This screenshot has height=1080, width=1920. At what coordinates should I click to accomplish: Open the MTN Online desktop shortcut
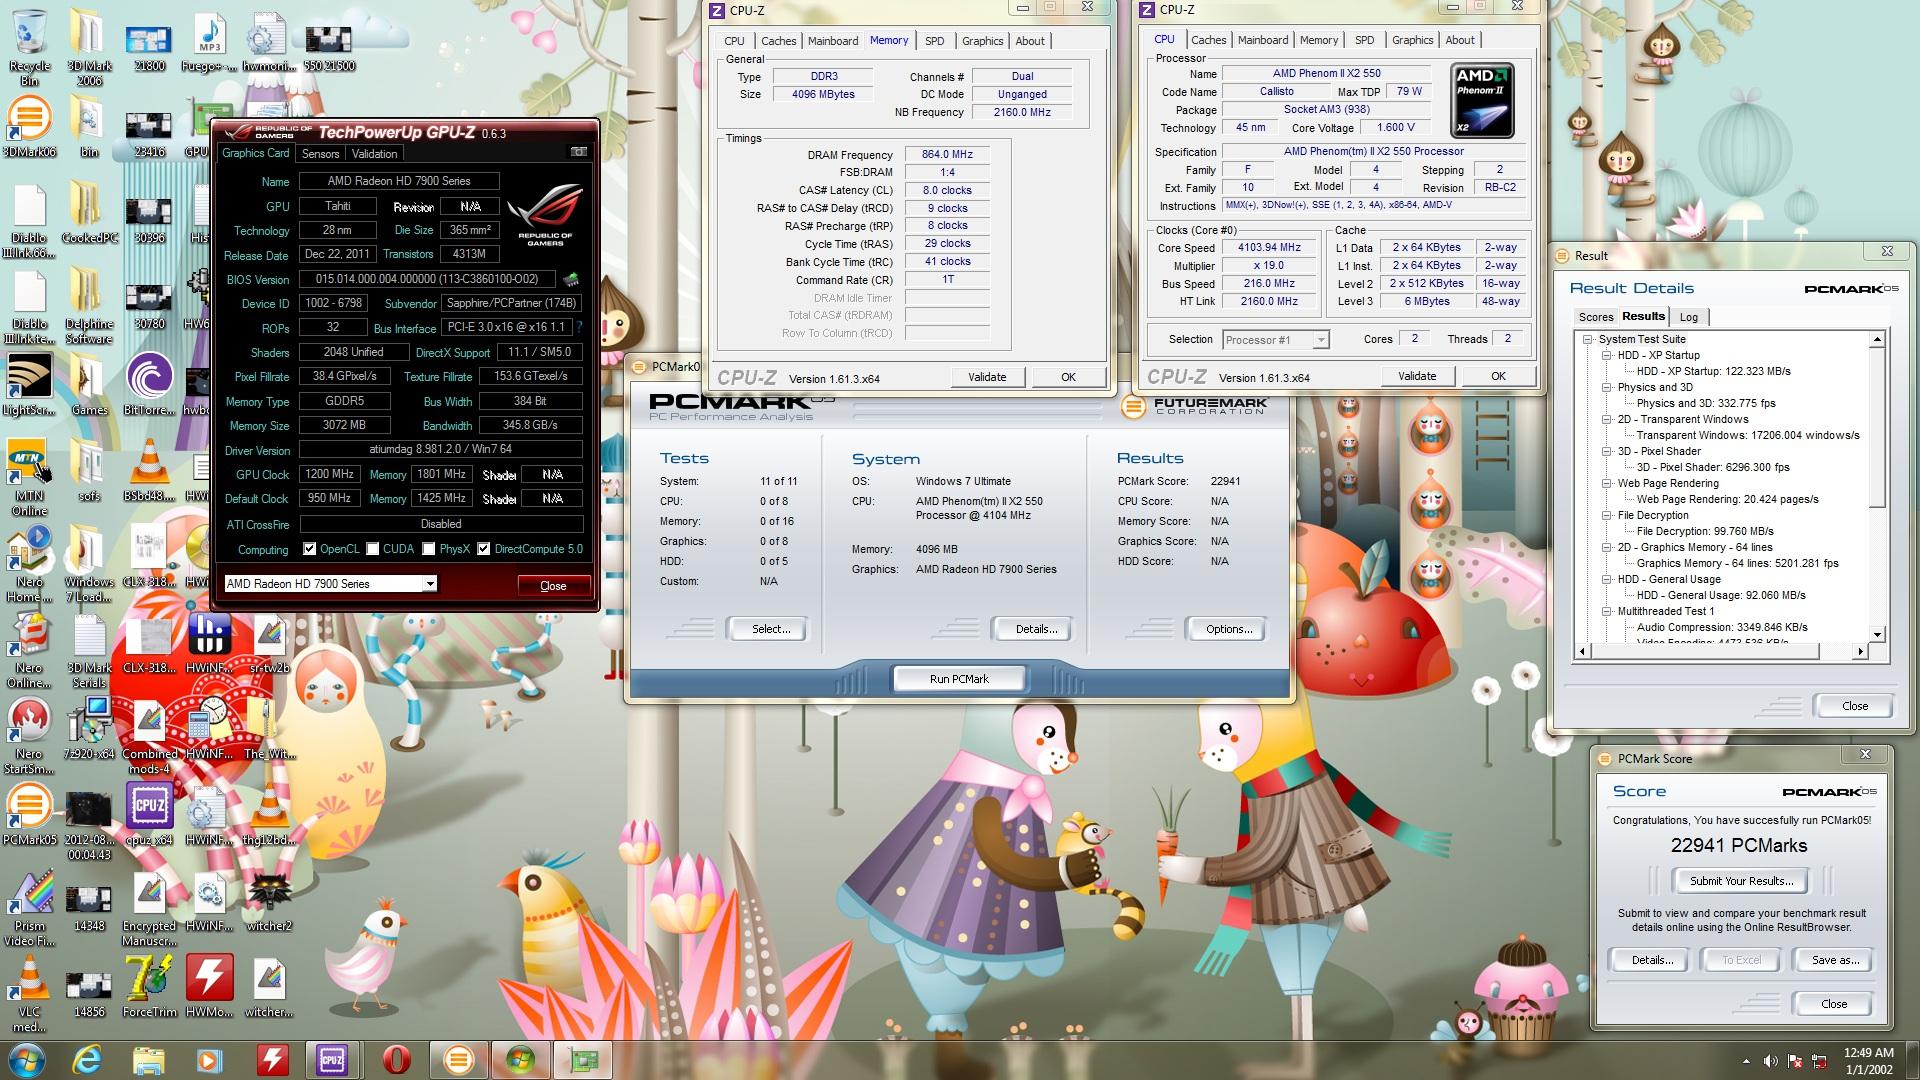point(29,478)
